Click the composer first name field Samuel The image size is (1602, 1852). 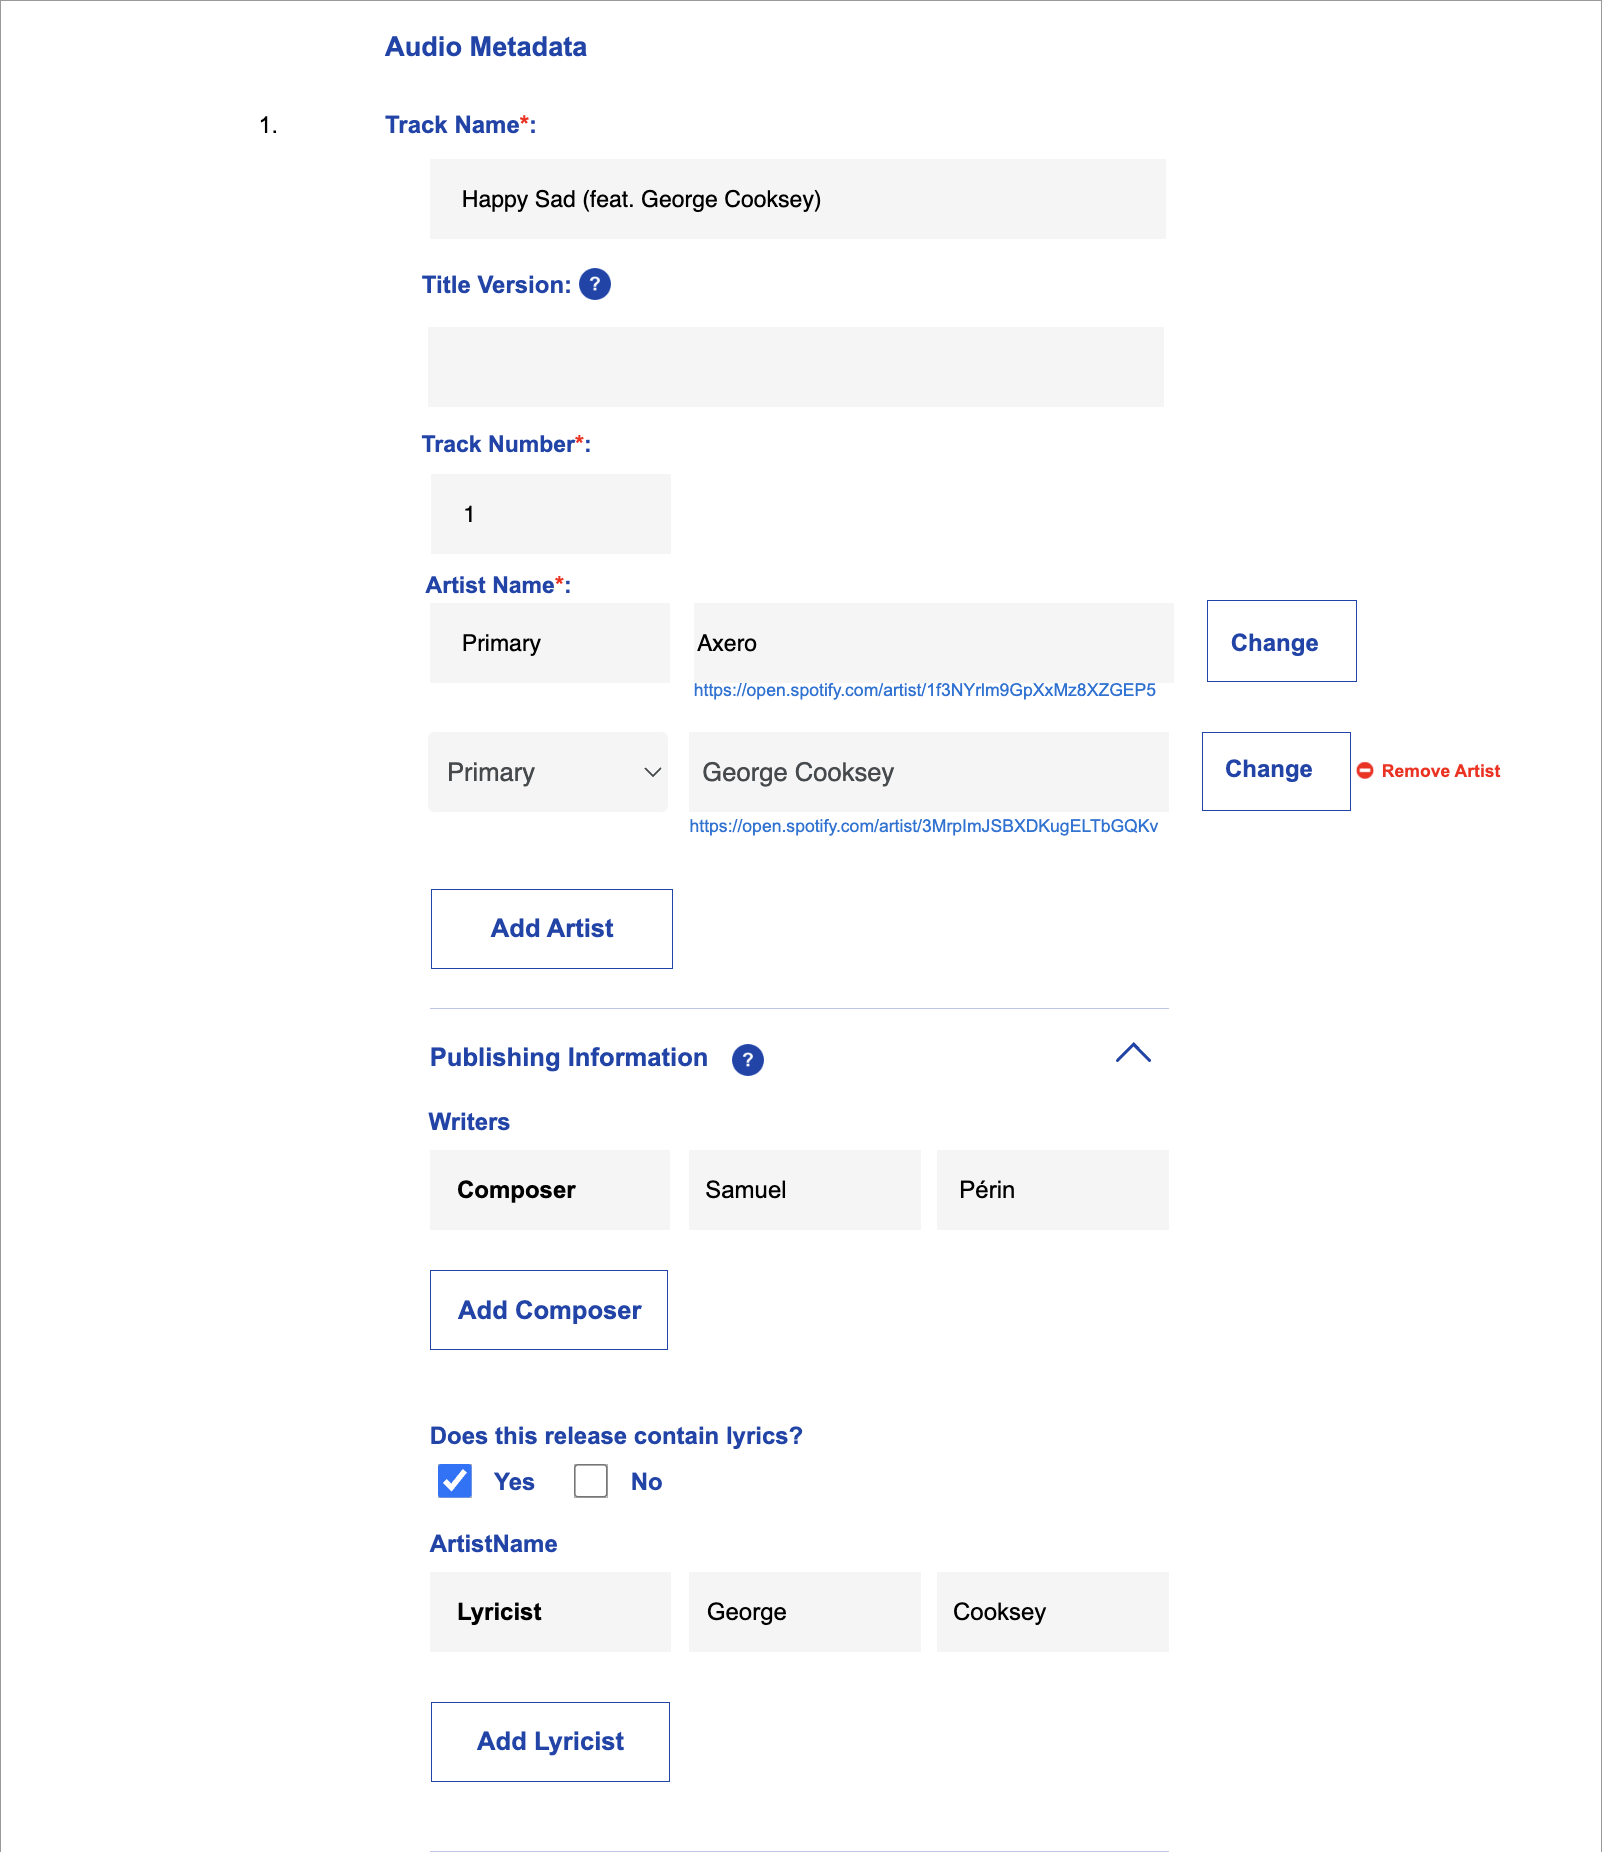click(x=804, y=1190)
